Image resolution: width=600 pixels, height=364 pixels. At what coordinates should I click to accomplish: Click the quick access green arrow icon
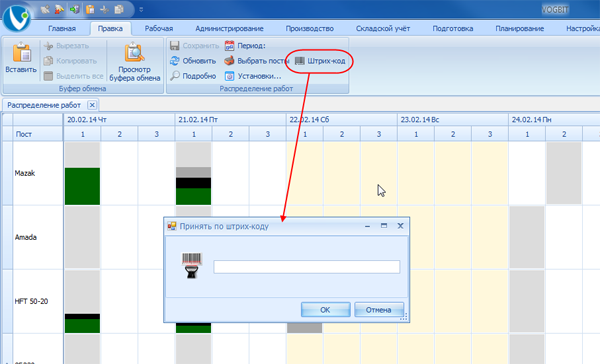click(75, 10)
